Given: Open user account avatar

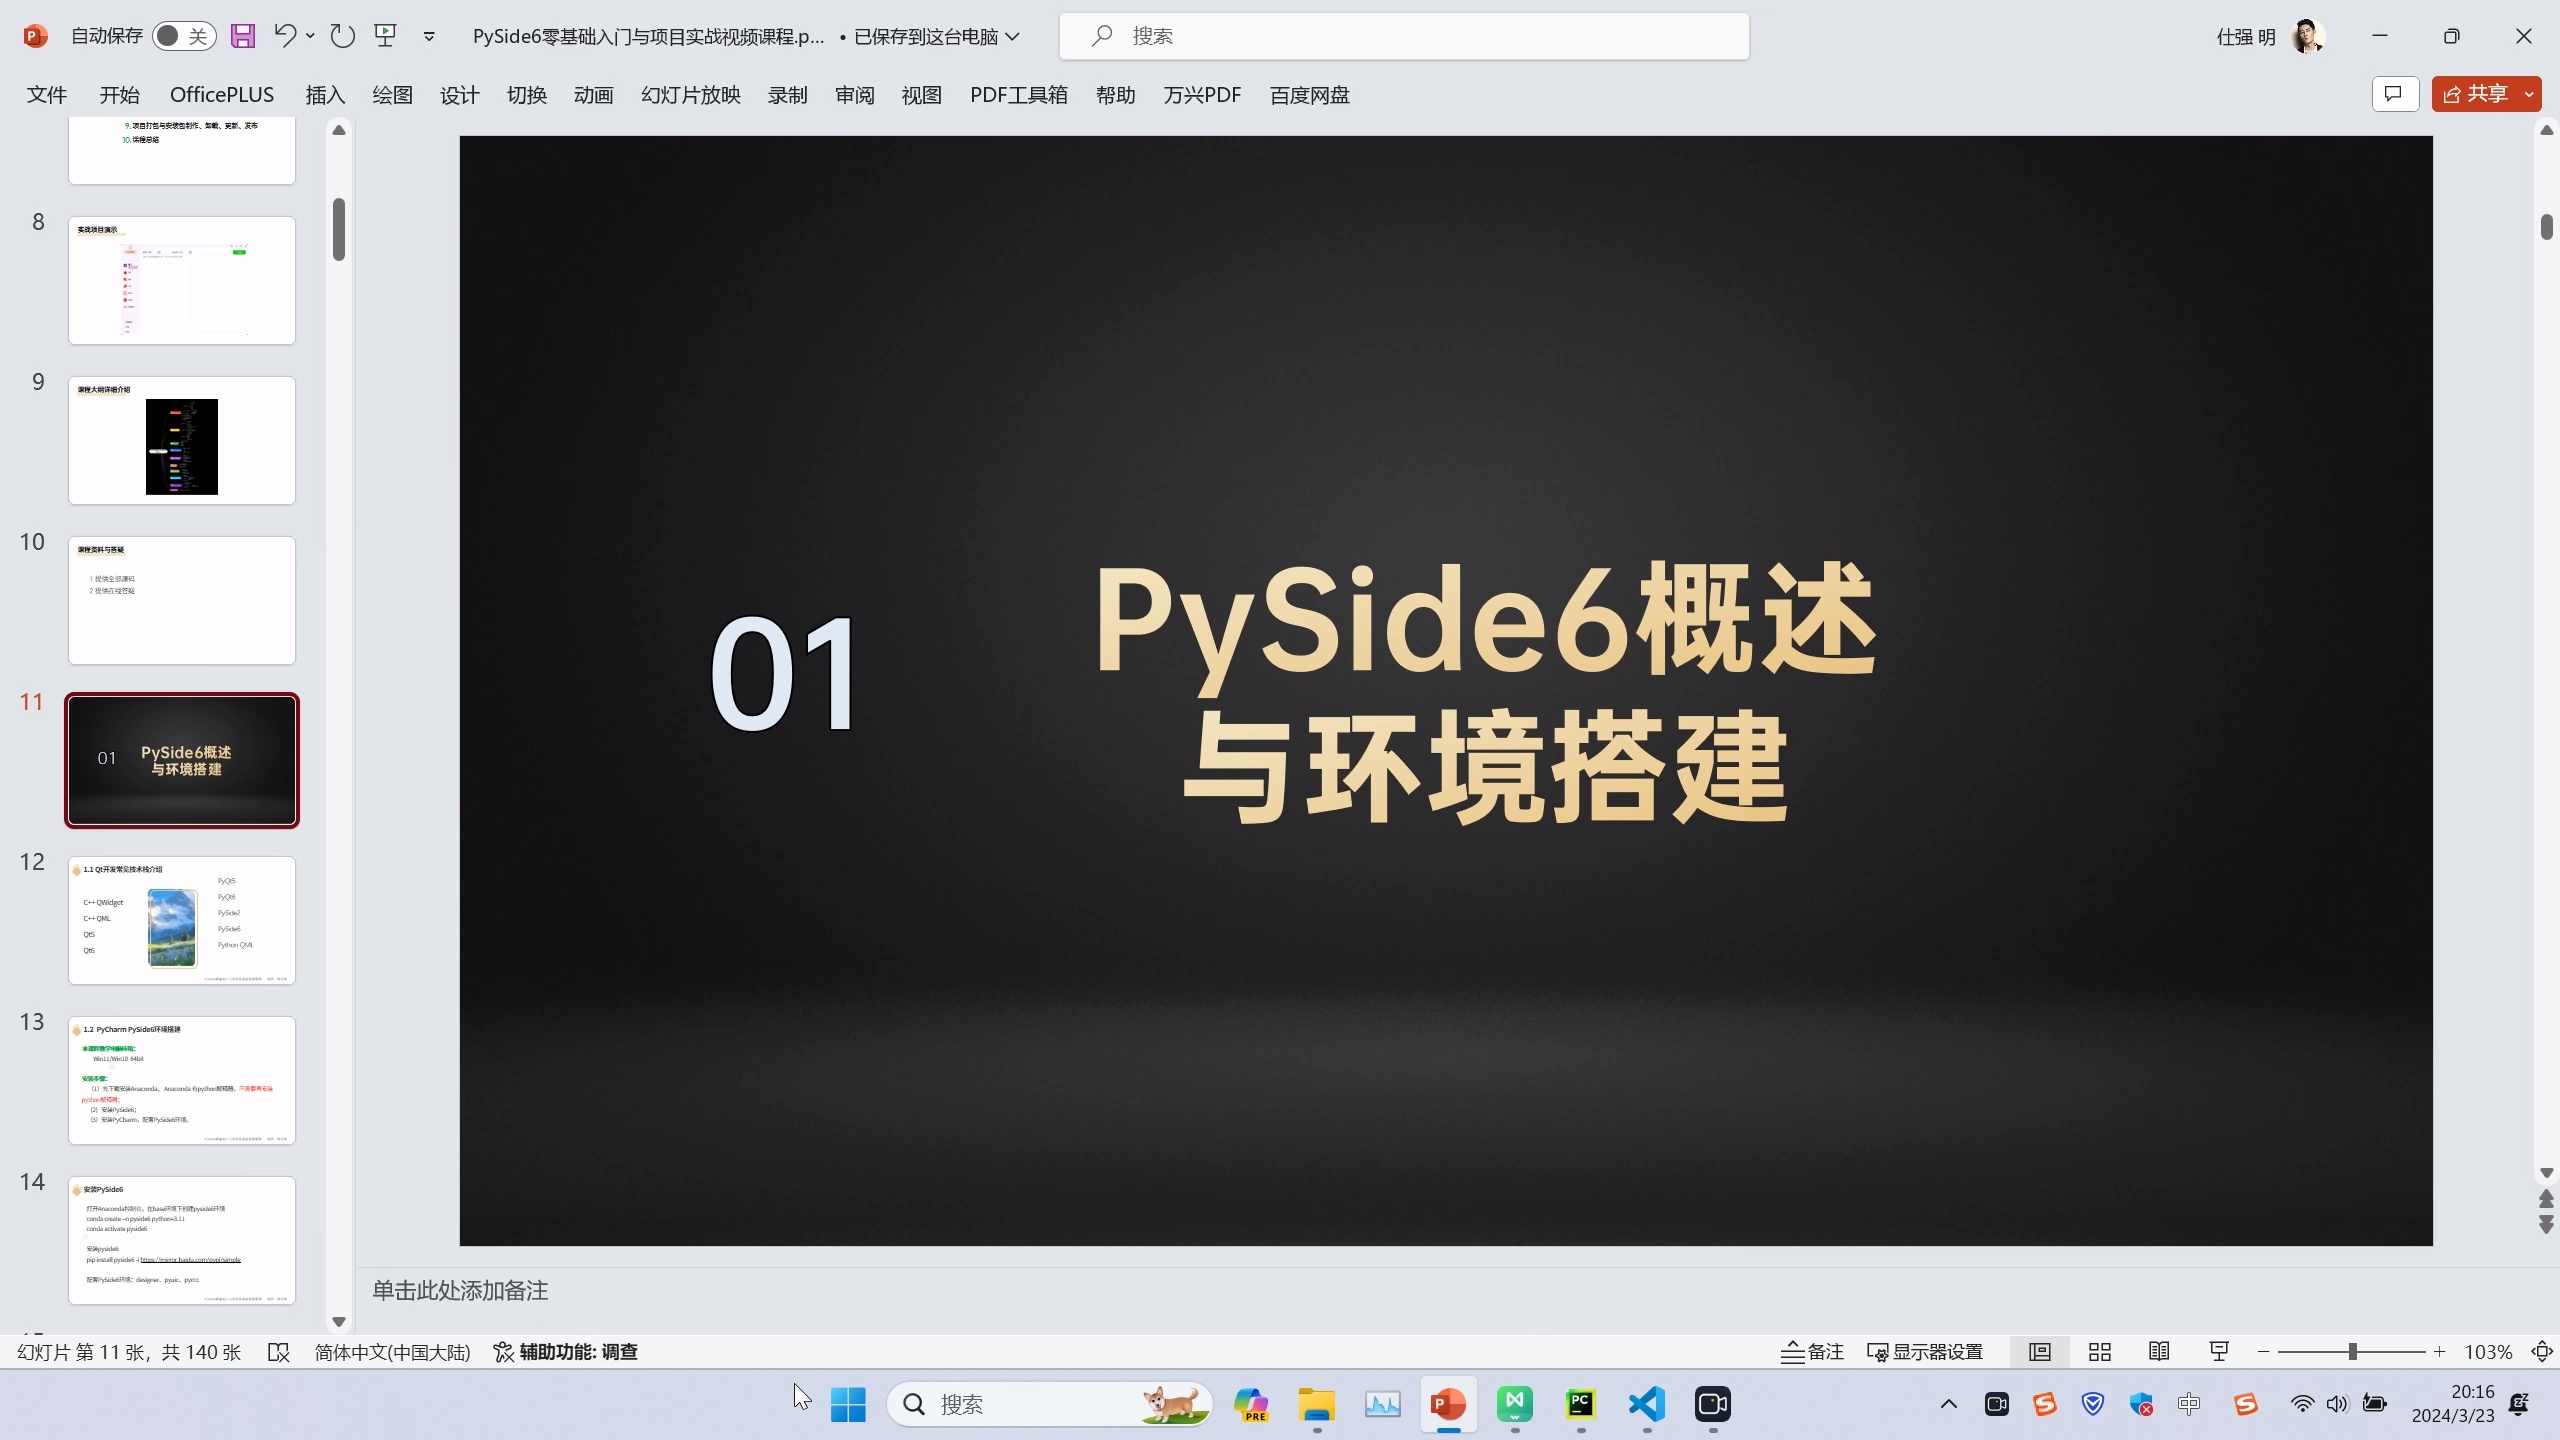Looking at the screenshot, I should point(2307,36).
